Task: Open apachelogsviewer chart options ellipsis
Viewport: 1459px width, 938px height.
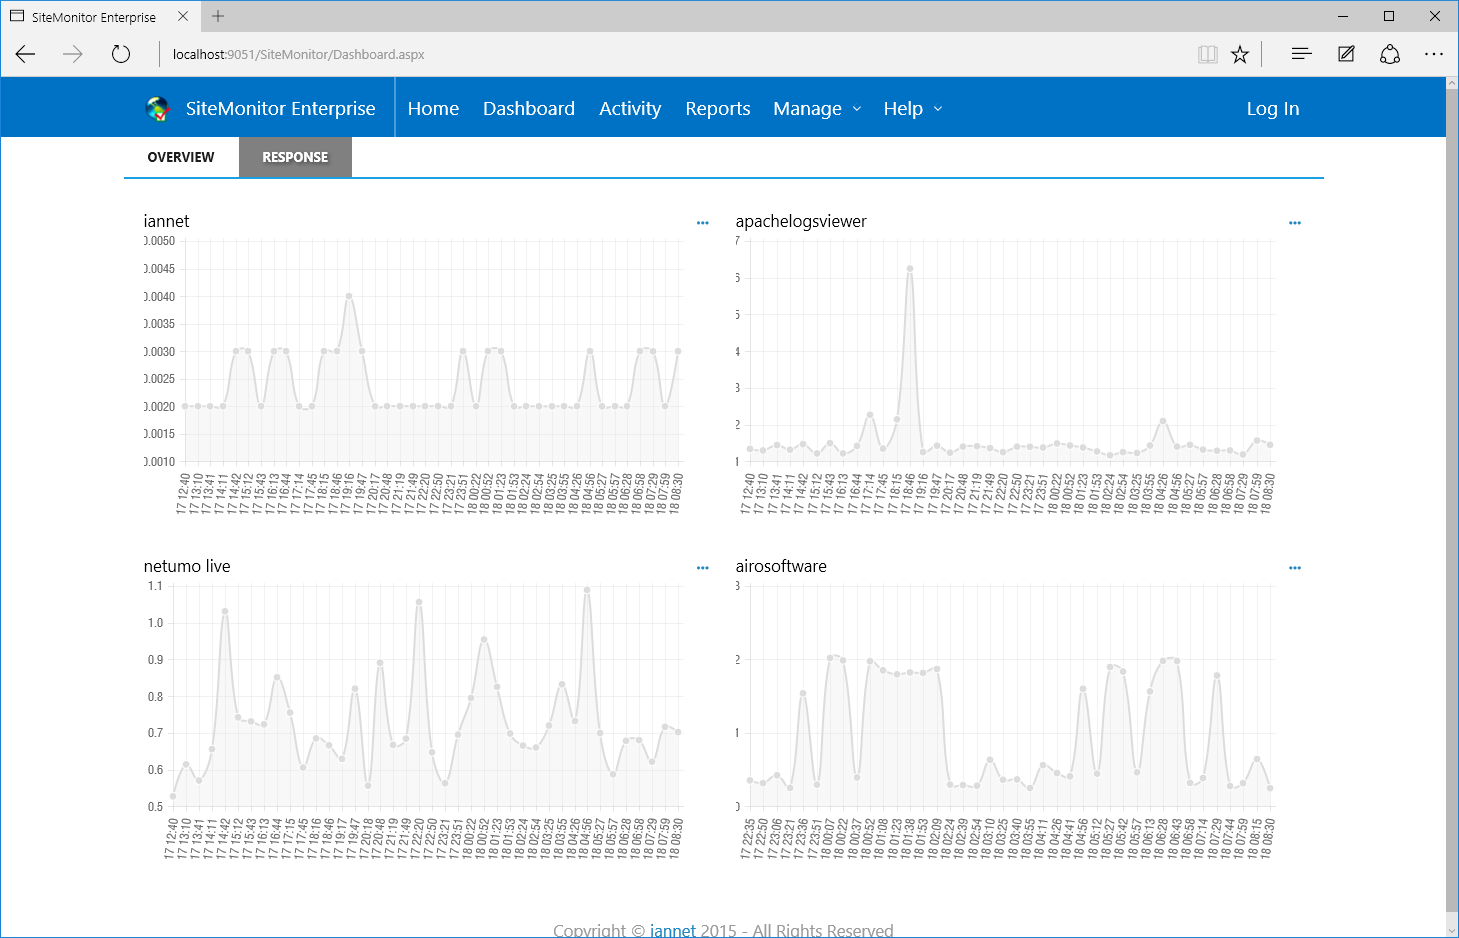Action: point(1295,223)
